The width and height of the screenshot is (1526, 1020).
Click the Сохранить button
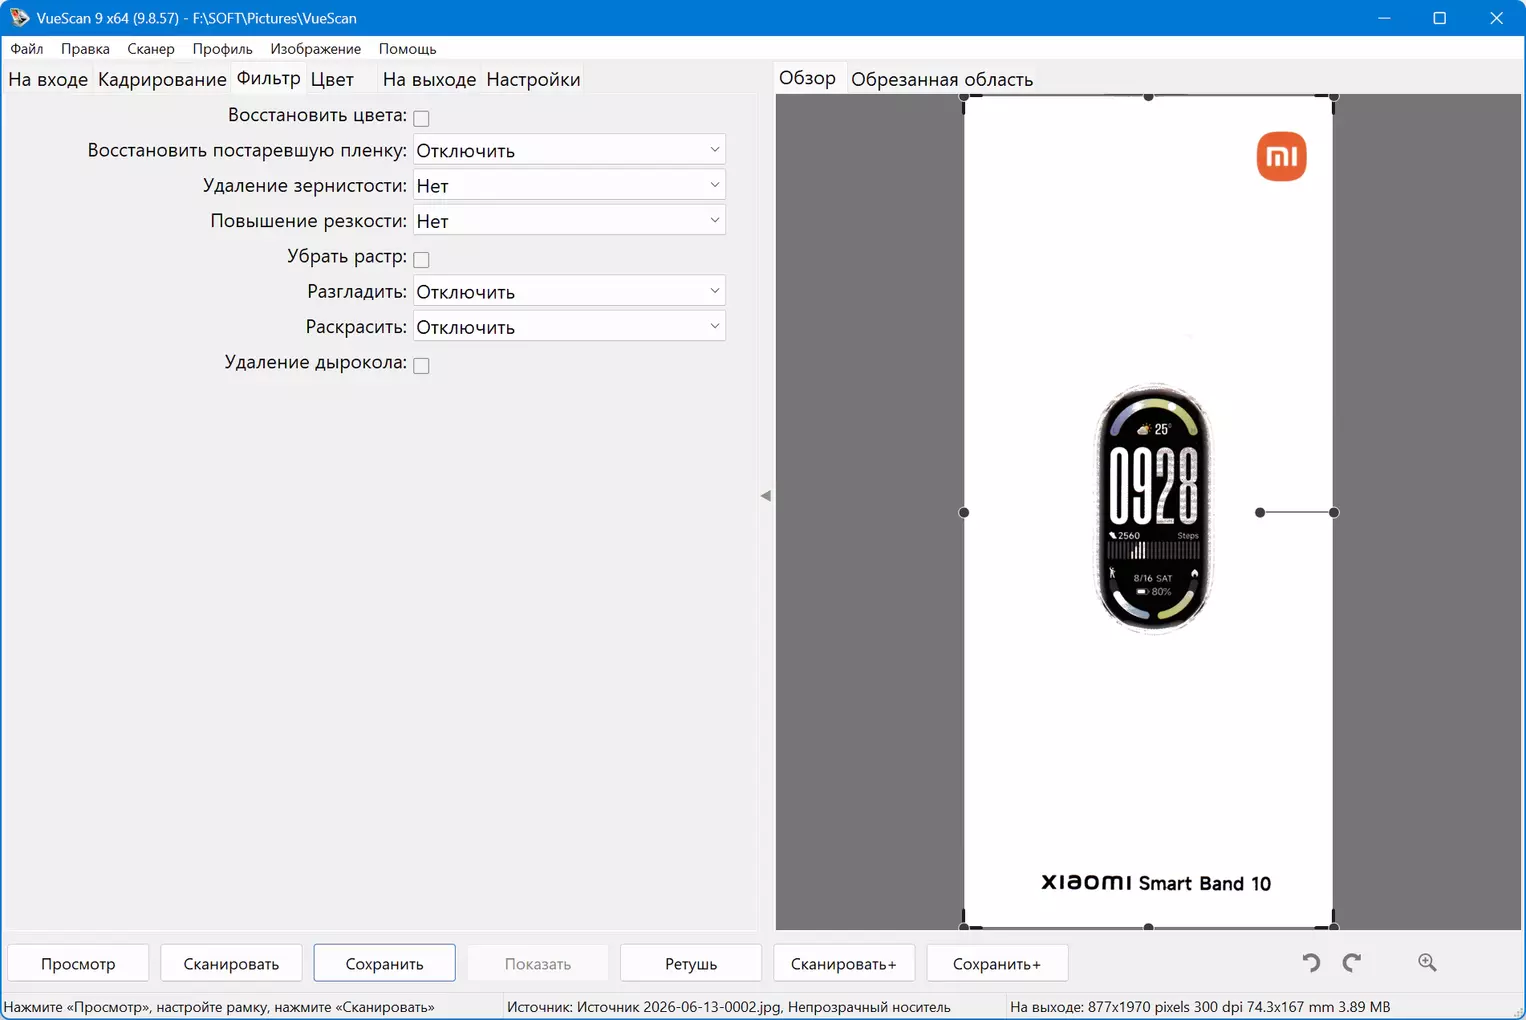[x=384, y=963]
